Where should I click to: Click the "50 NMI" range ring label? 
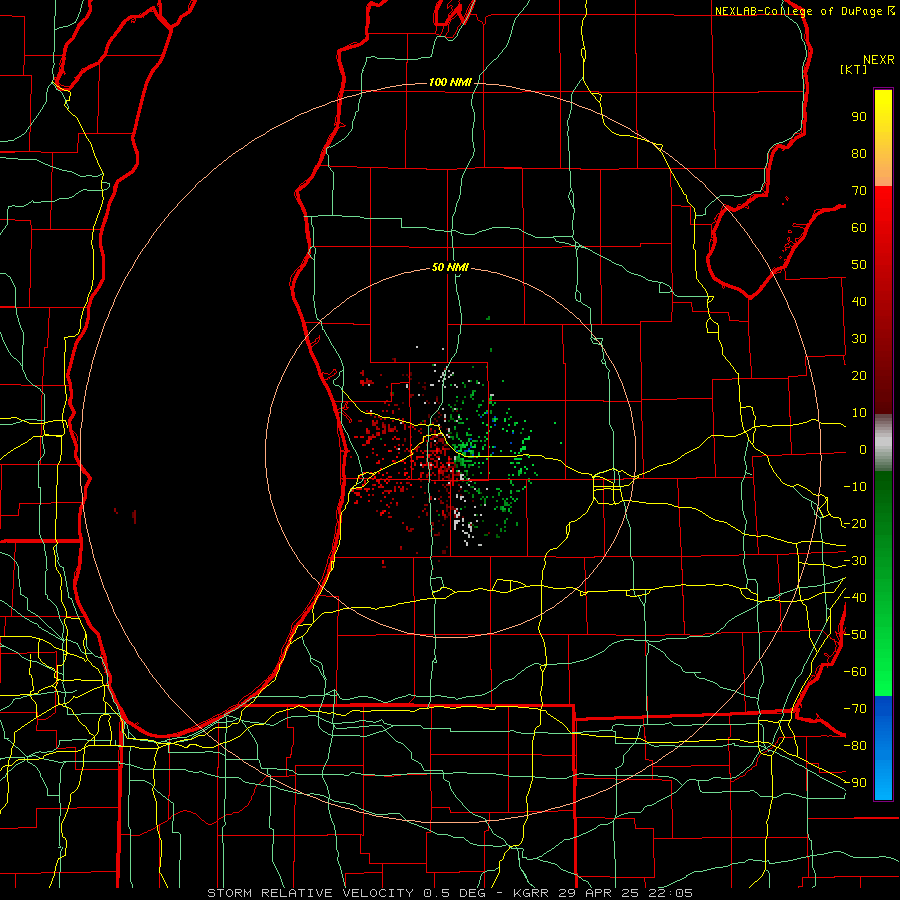click(x=450, y=267)
